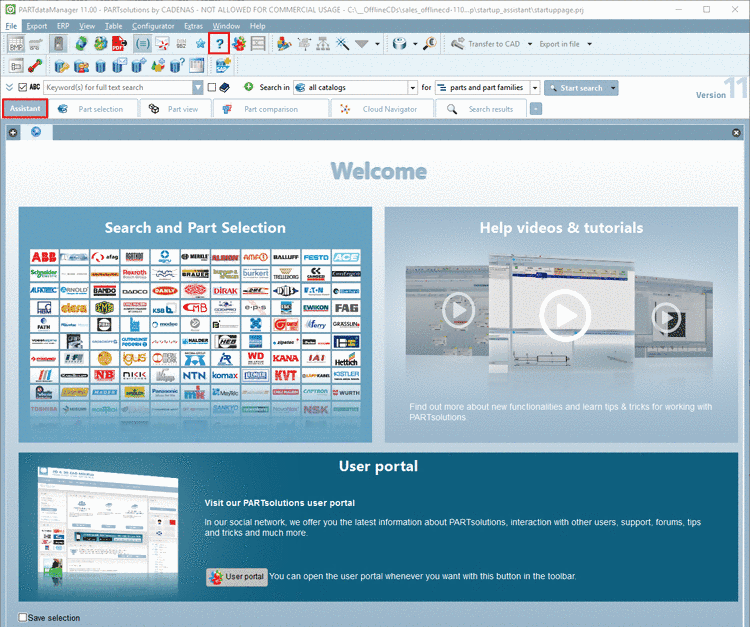
Task: Click the PDF export icon
Action: pyautogui.click(x=119, y=44)
